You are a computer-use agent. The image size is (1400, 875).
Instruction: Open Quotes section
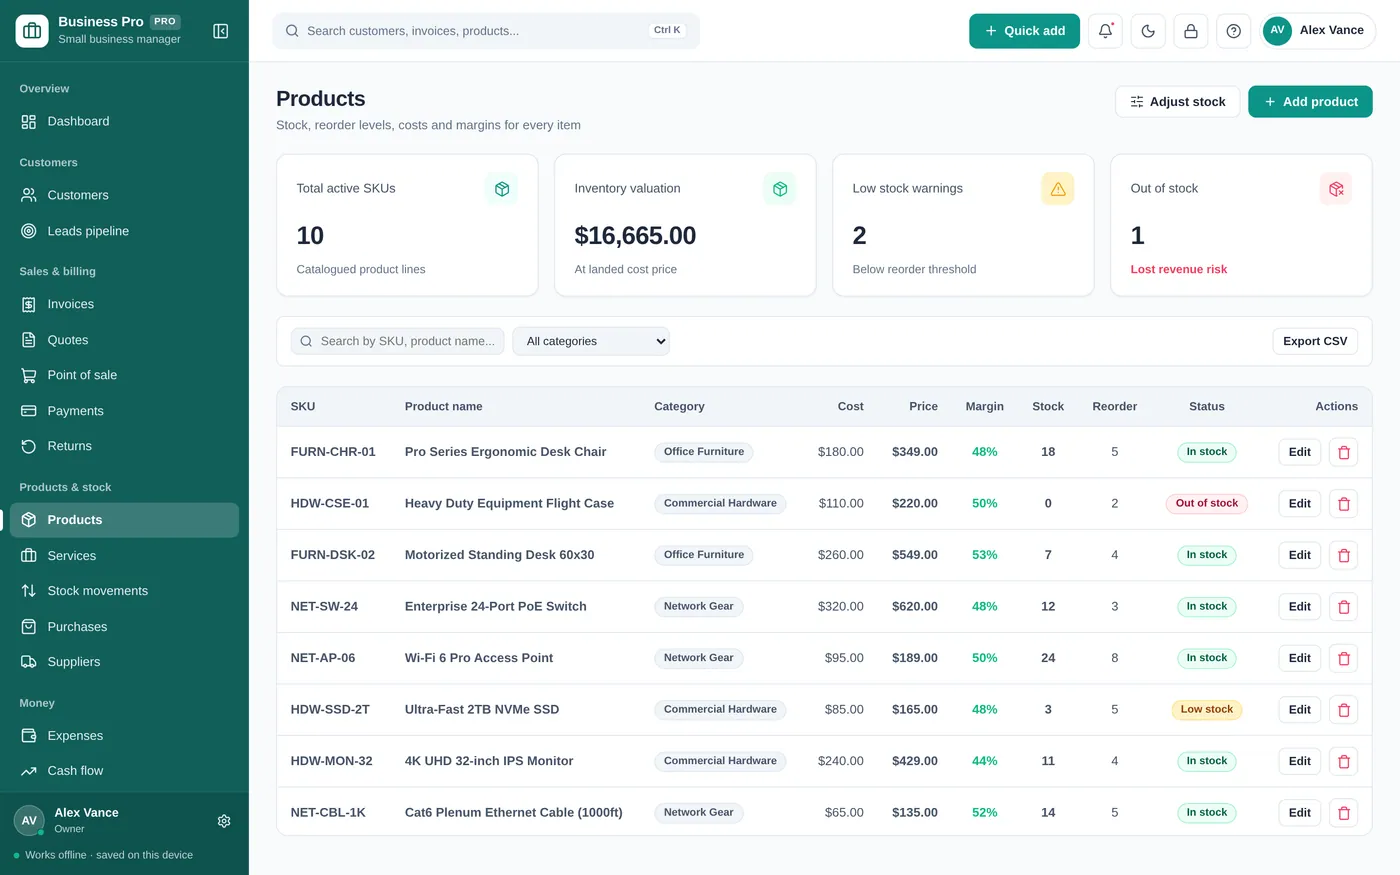124,340
